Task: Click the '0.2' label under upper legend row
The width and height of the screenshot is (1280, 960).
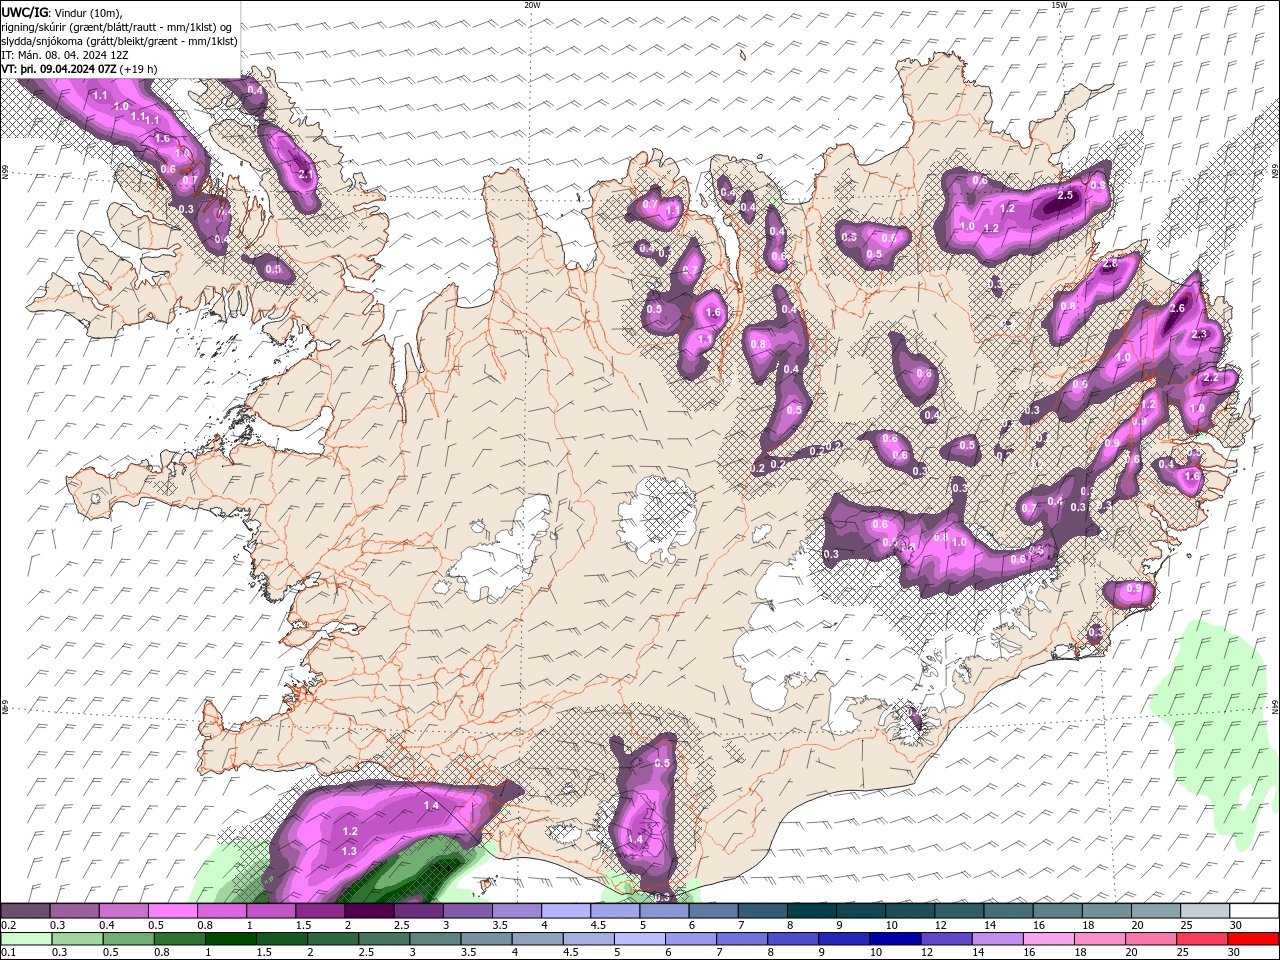Action: pos(8,925)
